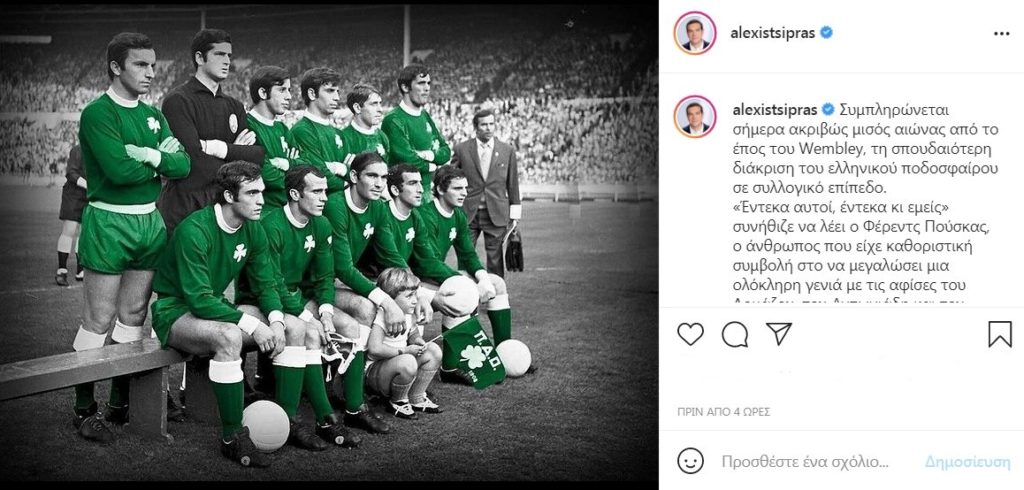
Task: Open comments via the speech bubble icon
Action: (735, 334)
